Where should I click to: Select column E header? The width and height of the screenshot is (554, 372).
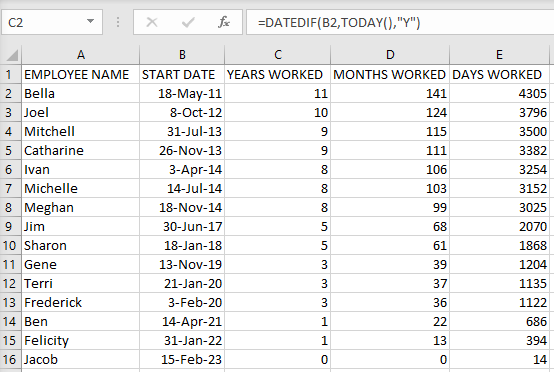pyautogui.click(x=499, y=55)
